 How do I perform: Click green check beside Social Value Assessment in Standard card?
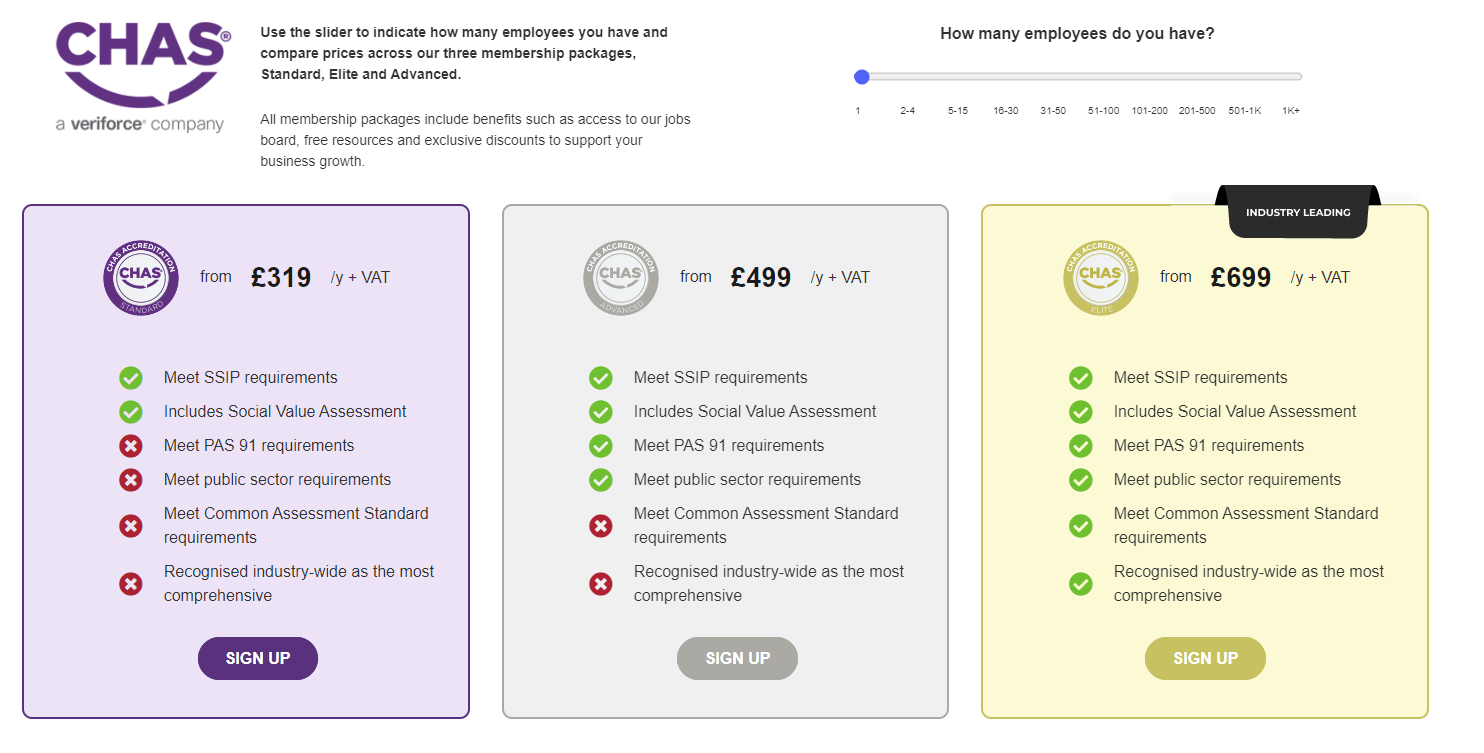131,412
